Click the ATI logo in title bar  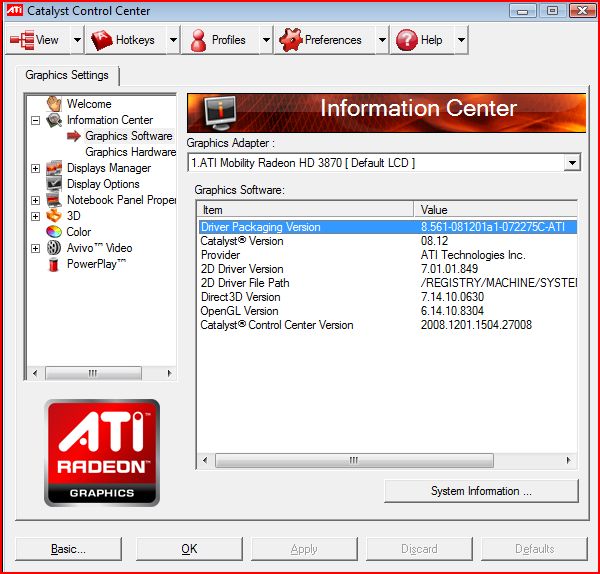click(15, 10)
